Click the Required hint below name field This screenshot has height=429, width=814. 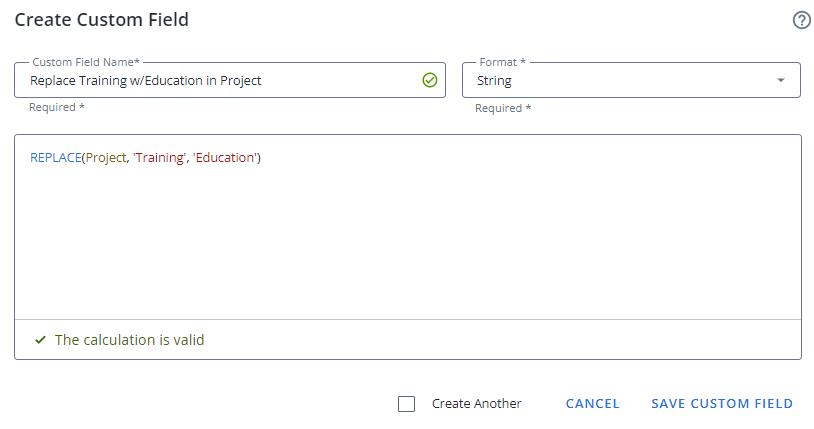pyautogui.click(x=57, y=107)
